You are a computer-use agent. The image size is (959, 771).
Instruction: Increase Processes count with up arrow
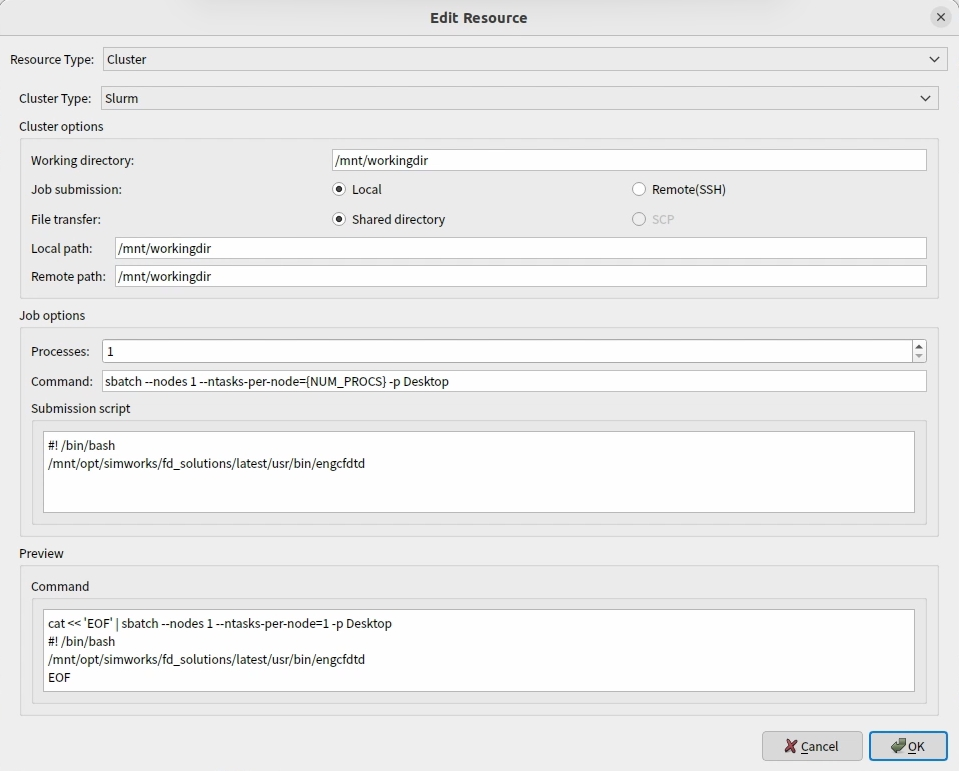tap(918, 346)
